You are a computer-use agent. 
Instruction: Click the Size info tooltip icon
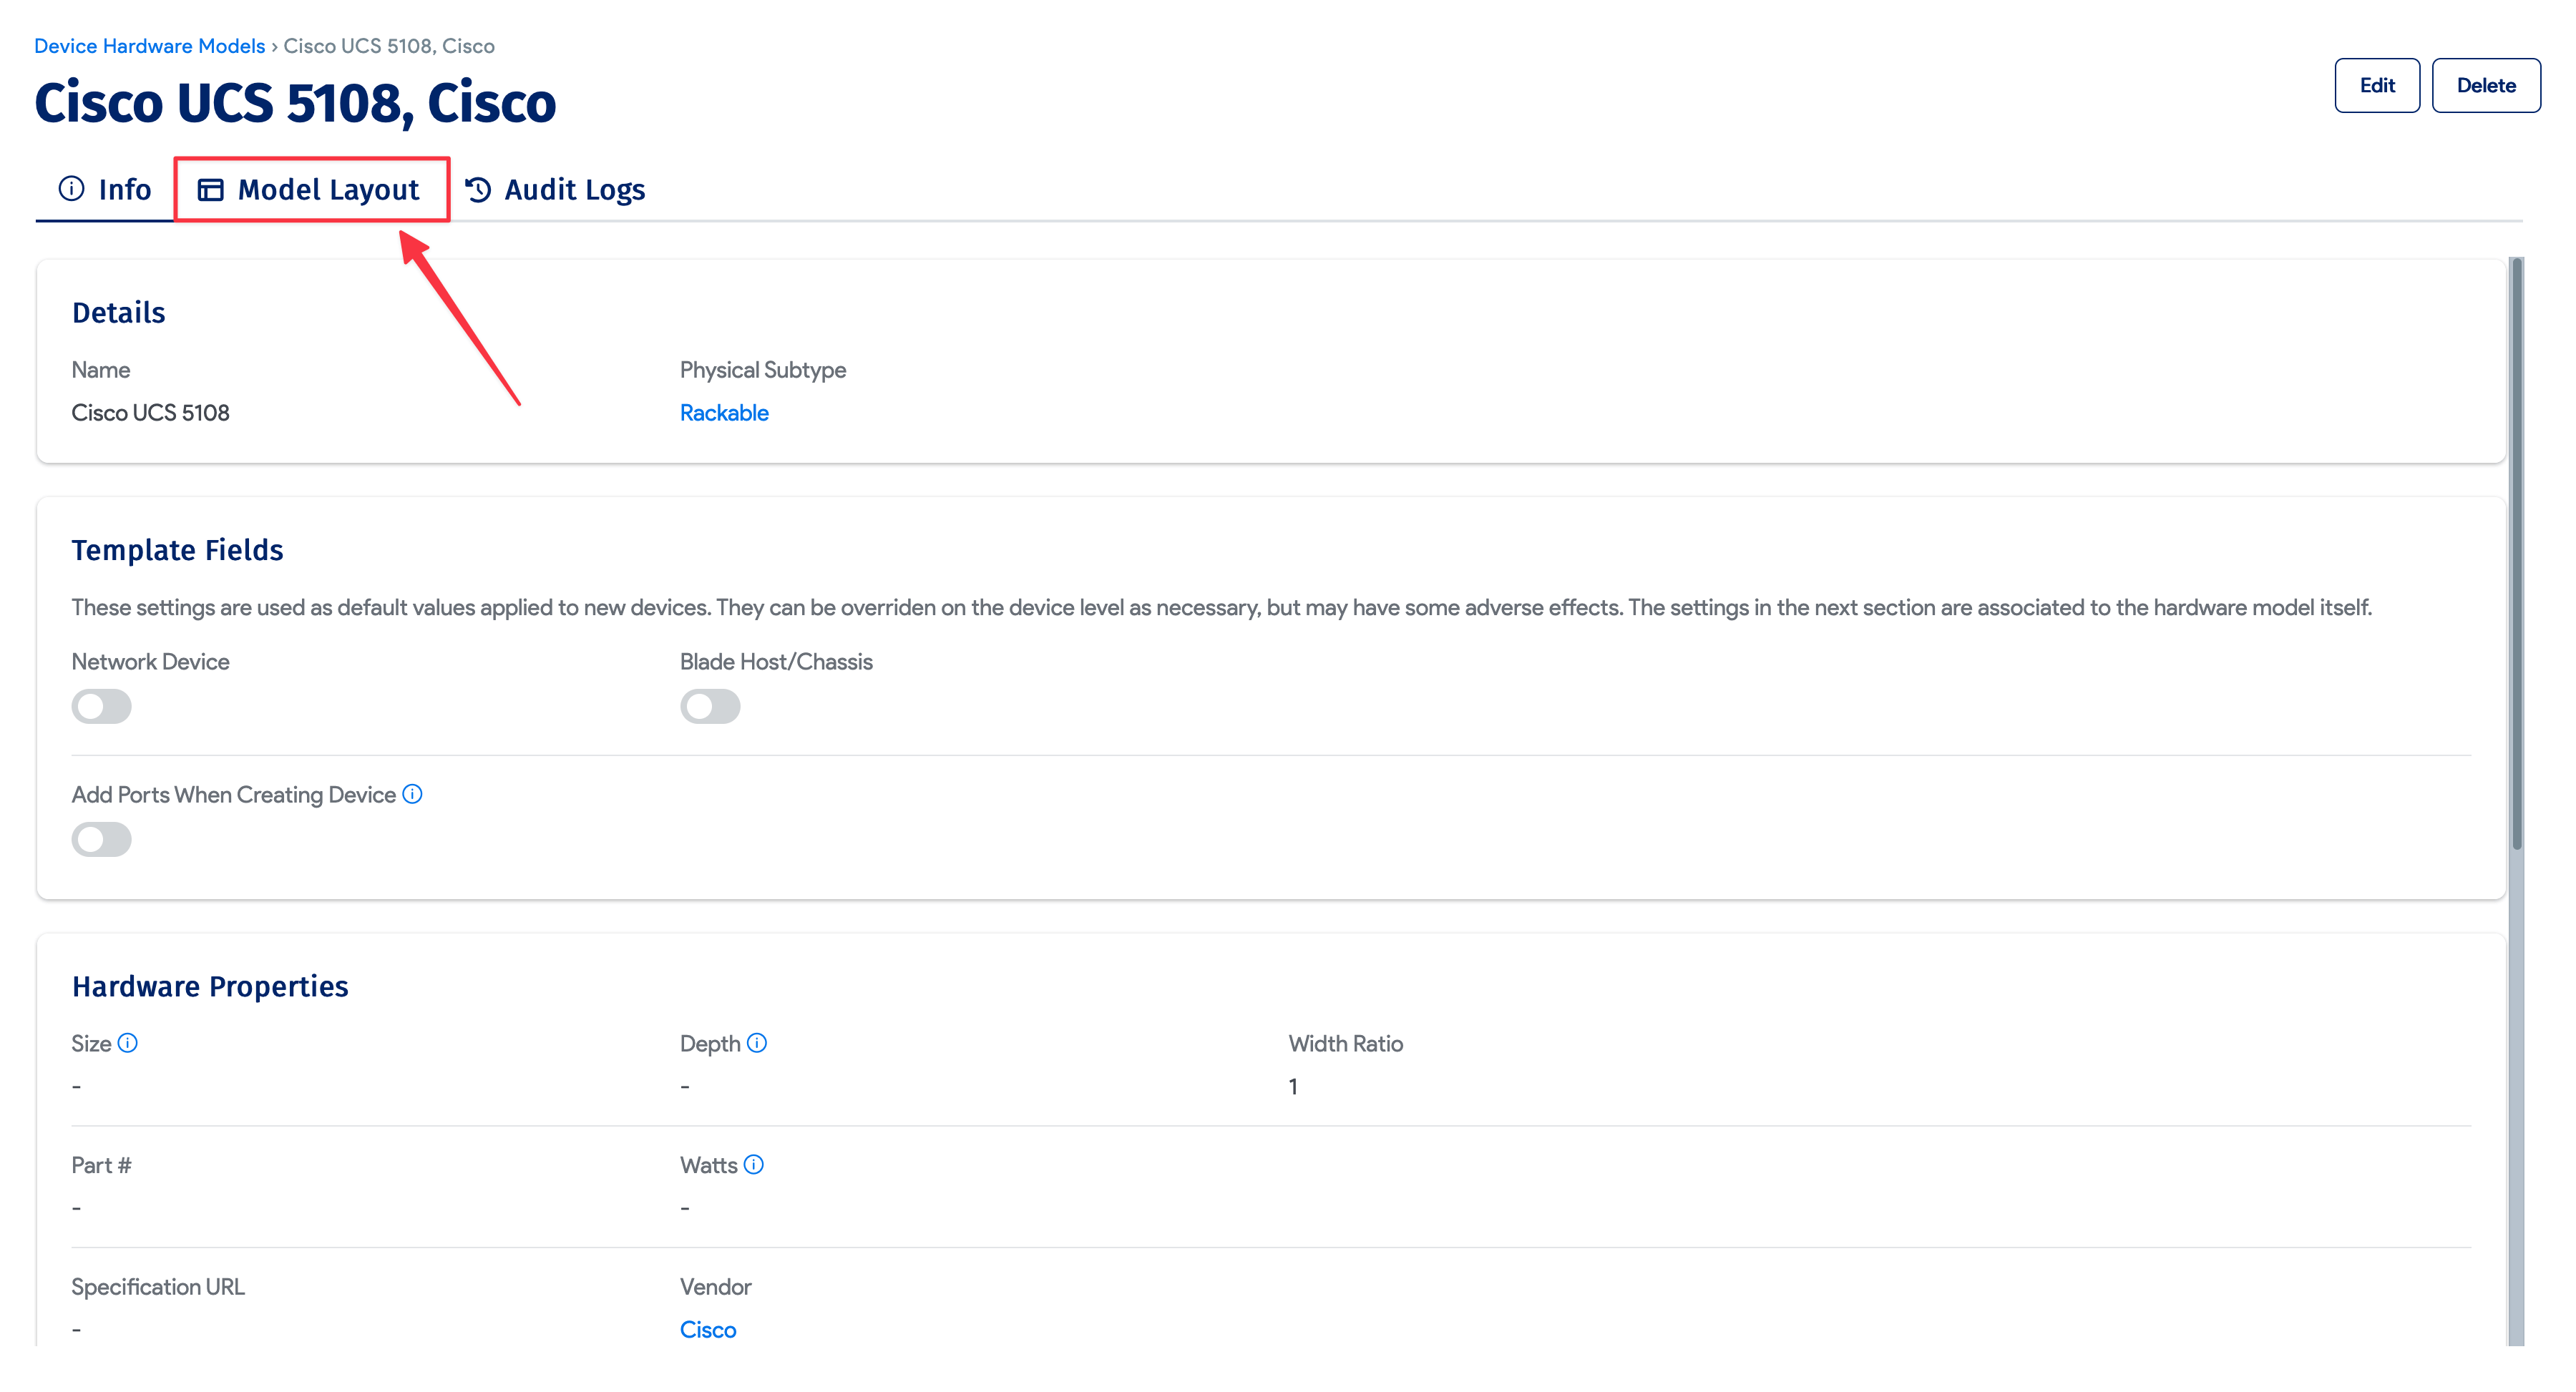(128, 1043)
